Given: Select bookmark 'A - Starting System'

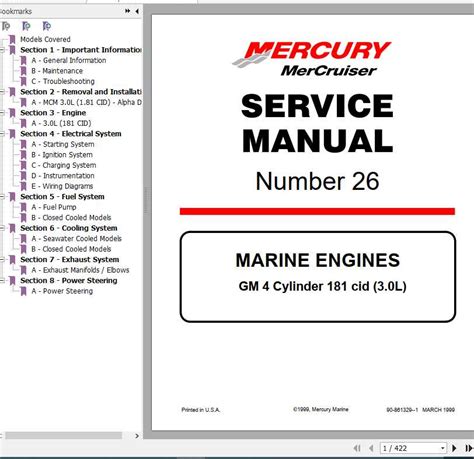Looking at the screenshot, I should (63, 144).
